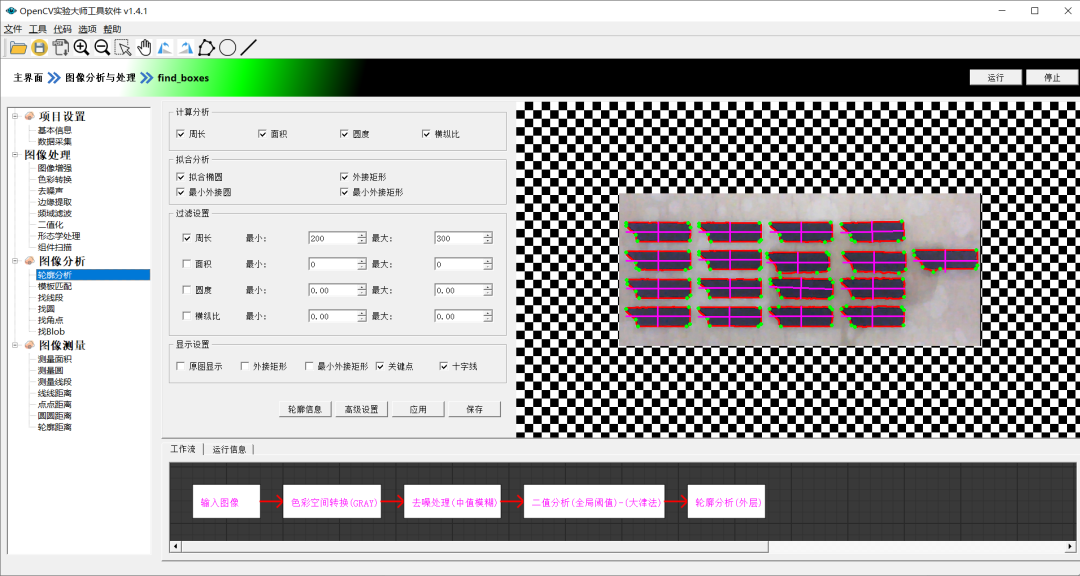
Task: Select the rectangle selection pointer tool
Action: (123, 48)
